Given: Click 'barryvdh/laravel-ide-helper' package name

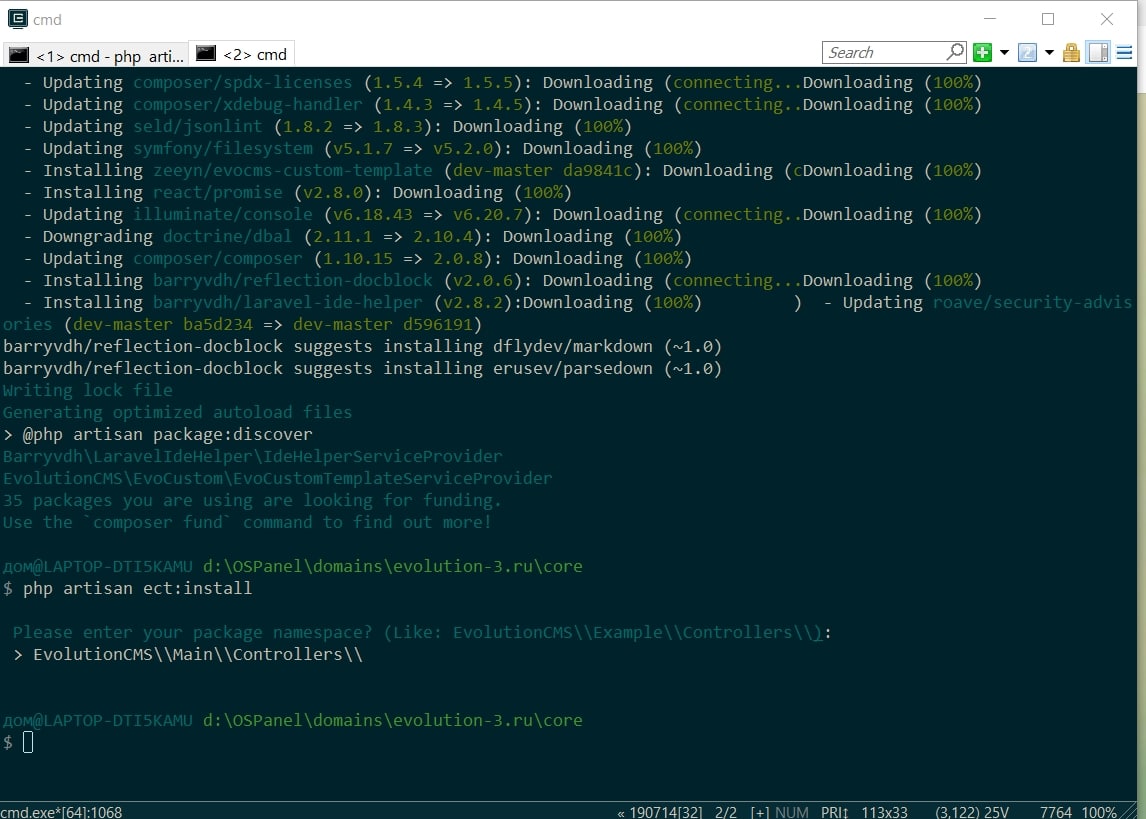Looking at the screenshot, I should [287, 302].
